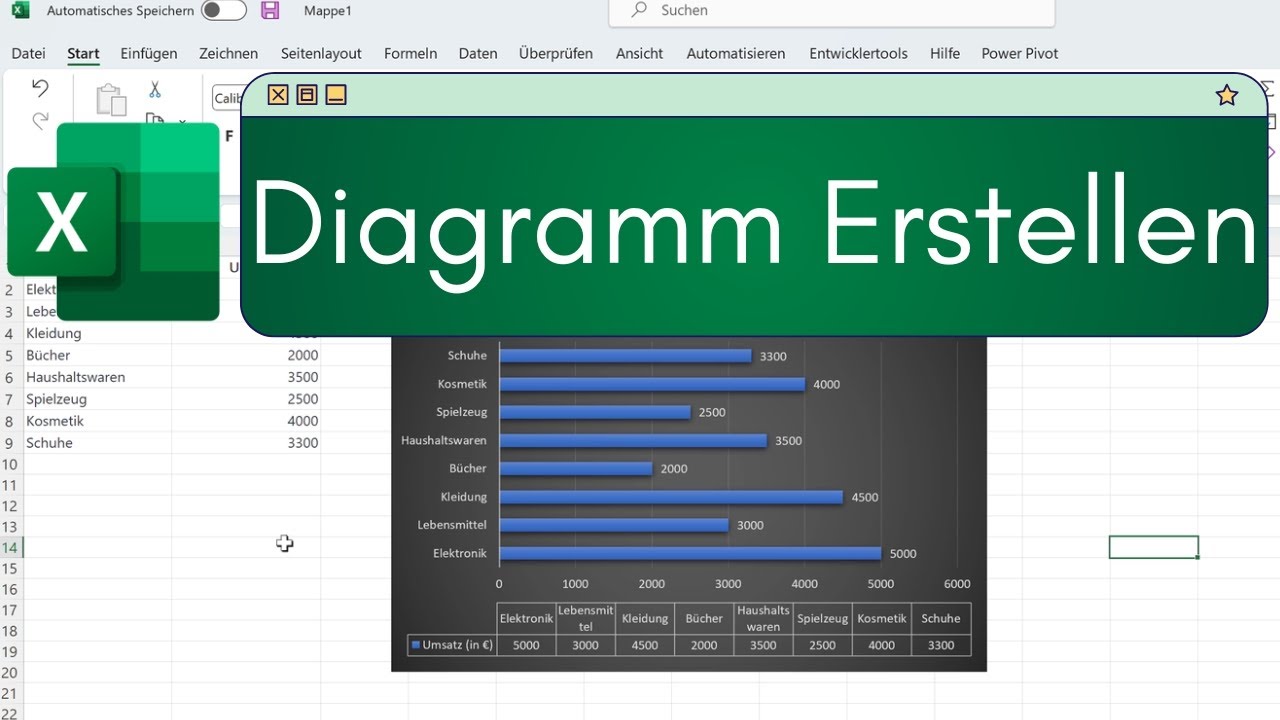Select spreadsheet cell with value 2500
Image resolution: width=1280 pixels, height=720 pixels.
tap(246, 399)
